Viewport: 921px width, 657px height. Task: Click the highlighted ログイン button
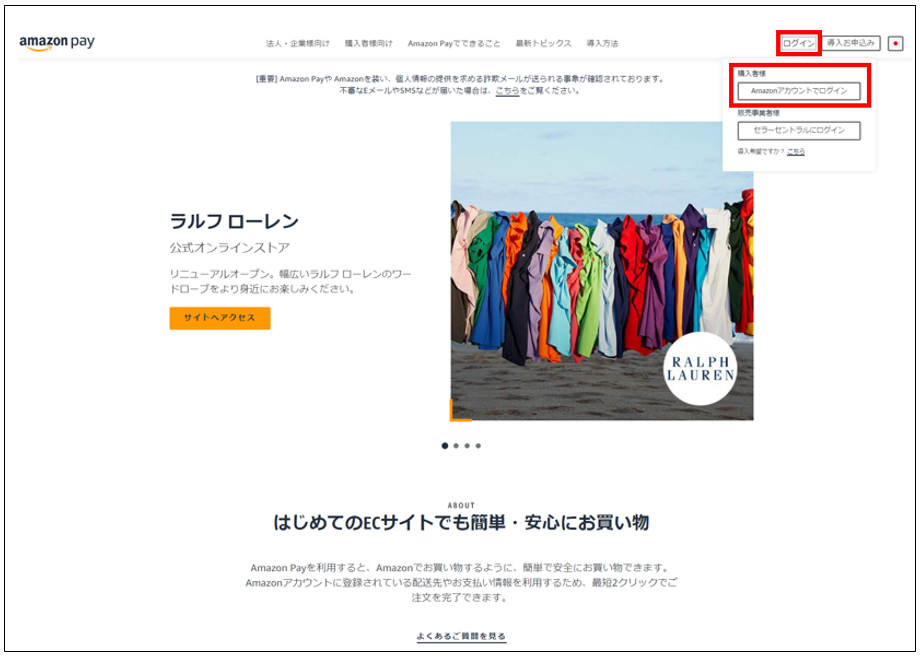pos(797,44)
